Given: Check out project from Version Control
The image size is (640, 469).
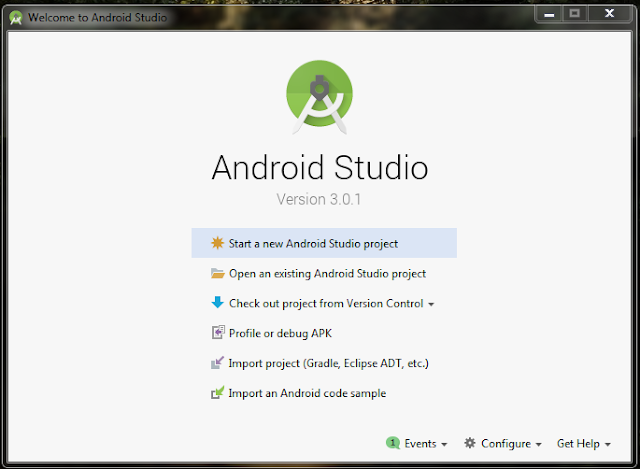Looking at the screenshot, I should (x=326, y=303).
